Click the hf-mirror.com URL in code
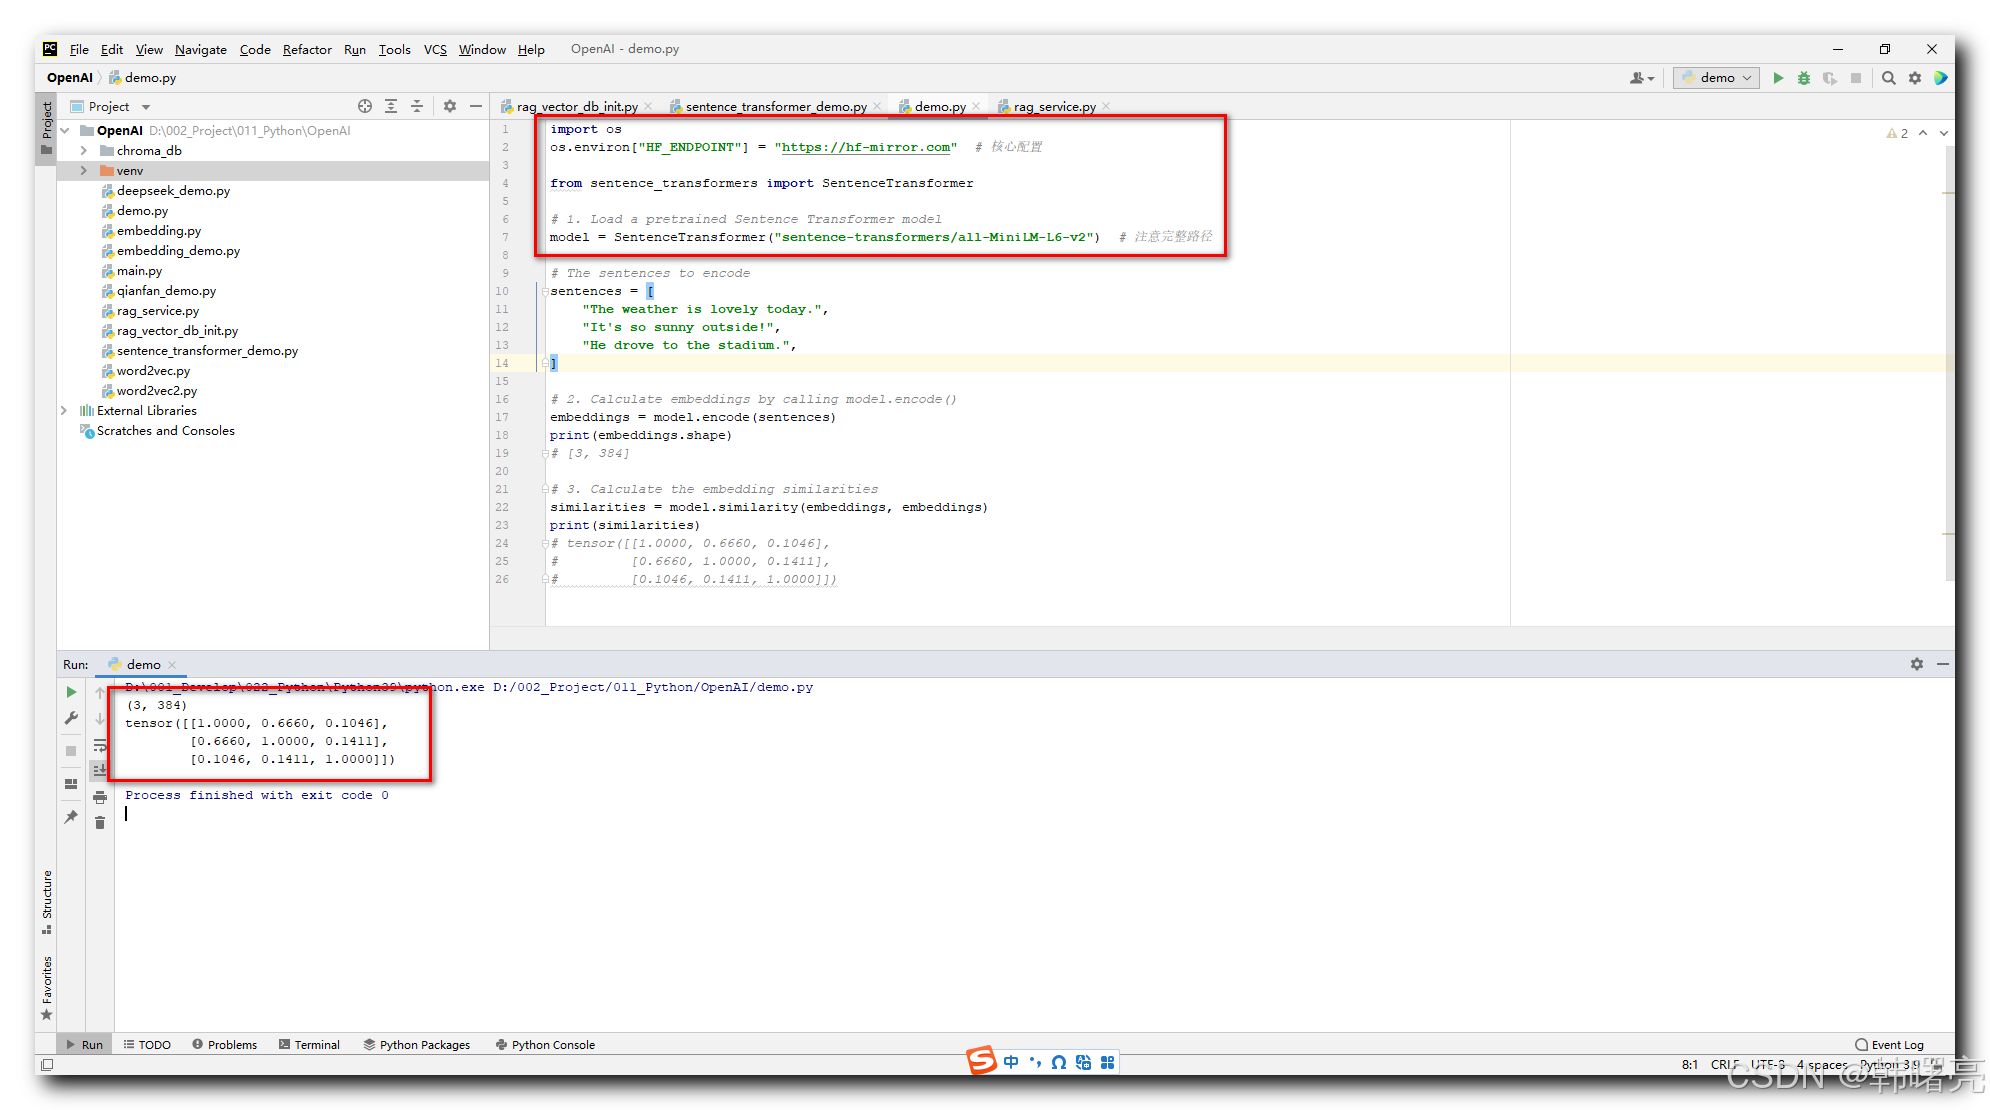 tap(865, 147)
